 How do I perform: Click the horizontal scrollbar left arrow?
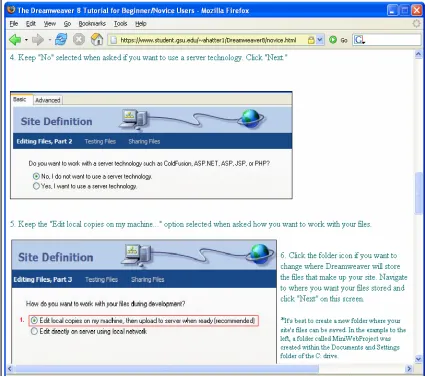[10, 369]
